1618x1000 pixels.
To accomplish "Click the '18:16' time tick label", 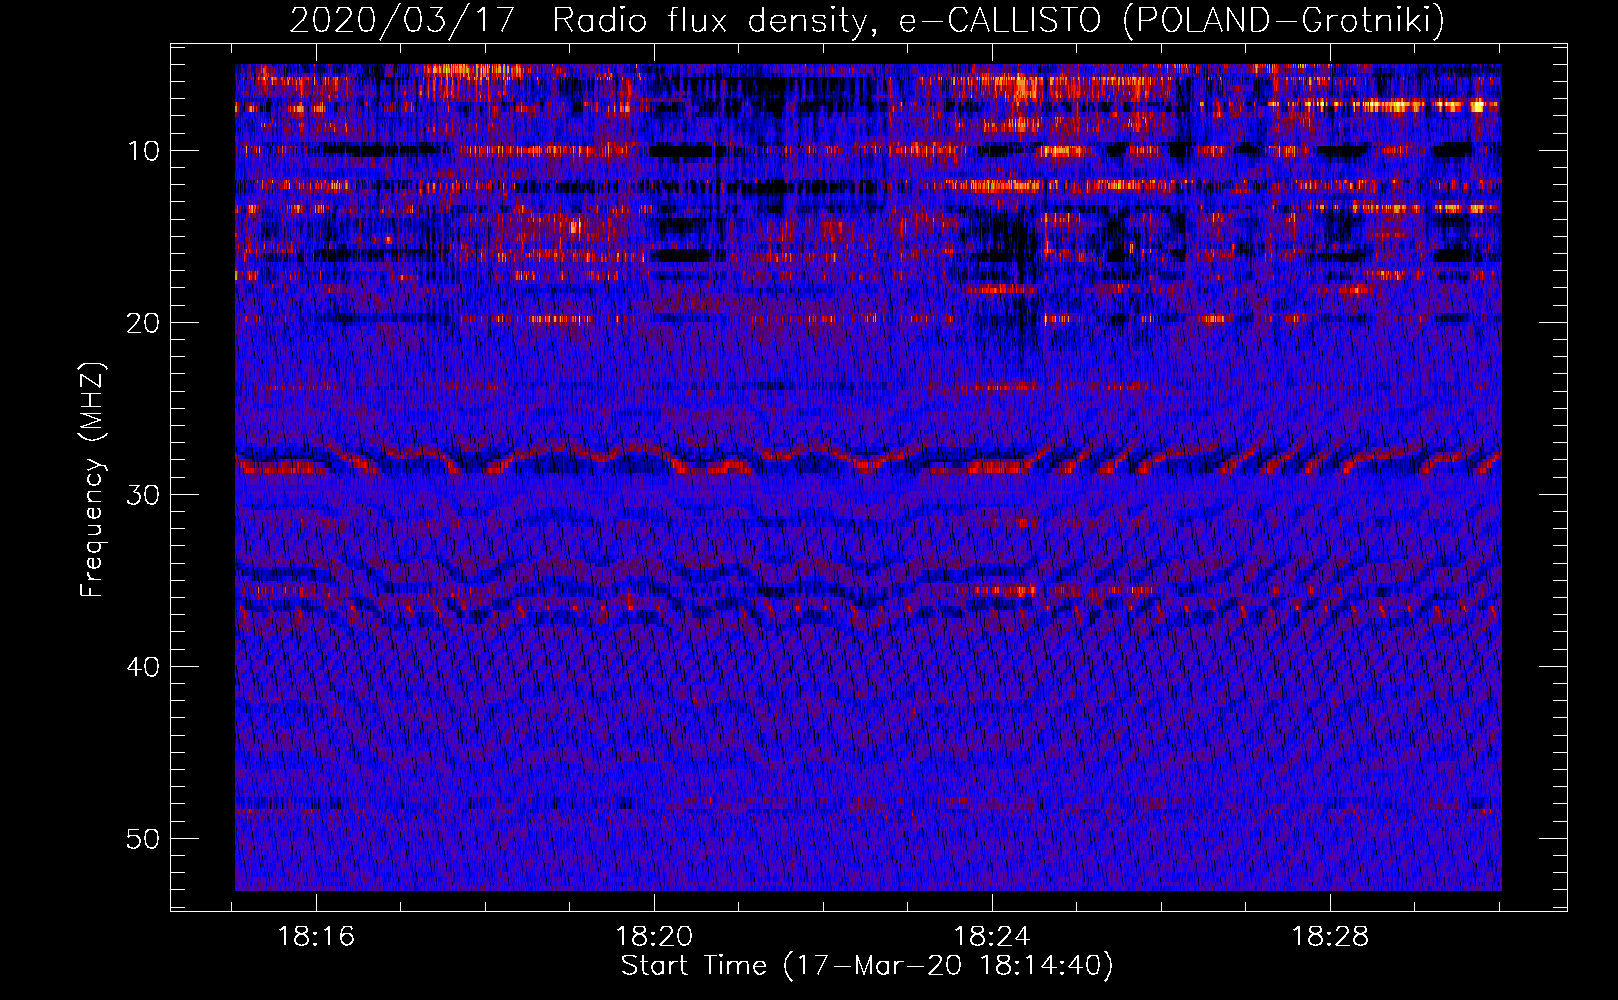I will pyautogui.click(x=316, y=937).
